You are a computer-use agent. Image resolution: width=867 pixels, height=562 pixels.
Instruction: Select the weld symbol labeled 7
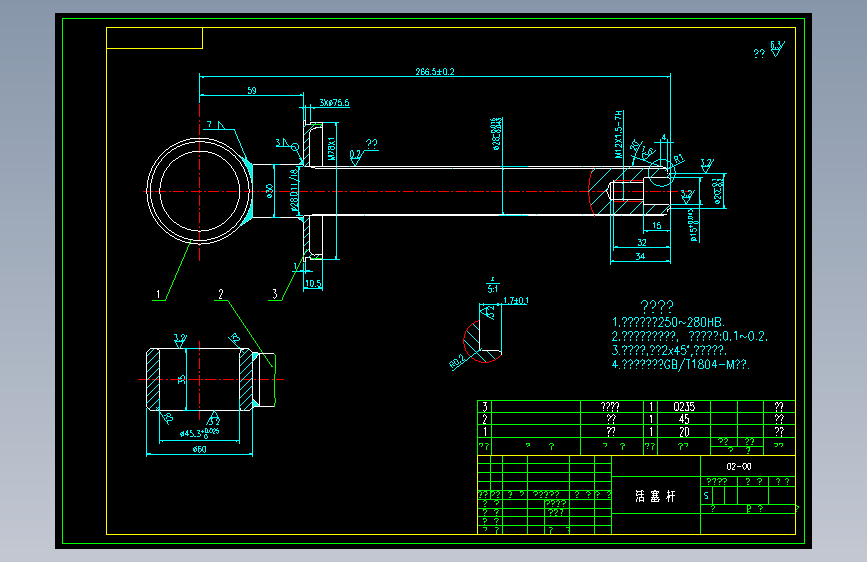click(216, 125)
